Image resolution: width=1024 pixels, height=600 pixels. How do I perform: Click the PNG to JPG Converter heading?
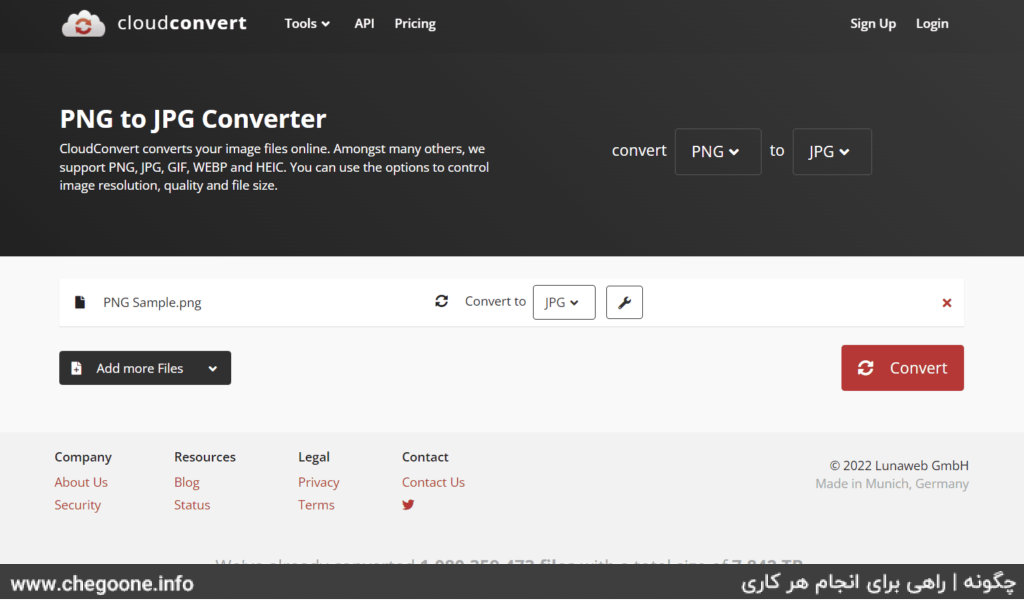(193, 119)
